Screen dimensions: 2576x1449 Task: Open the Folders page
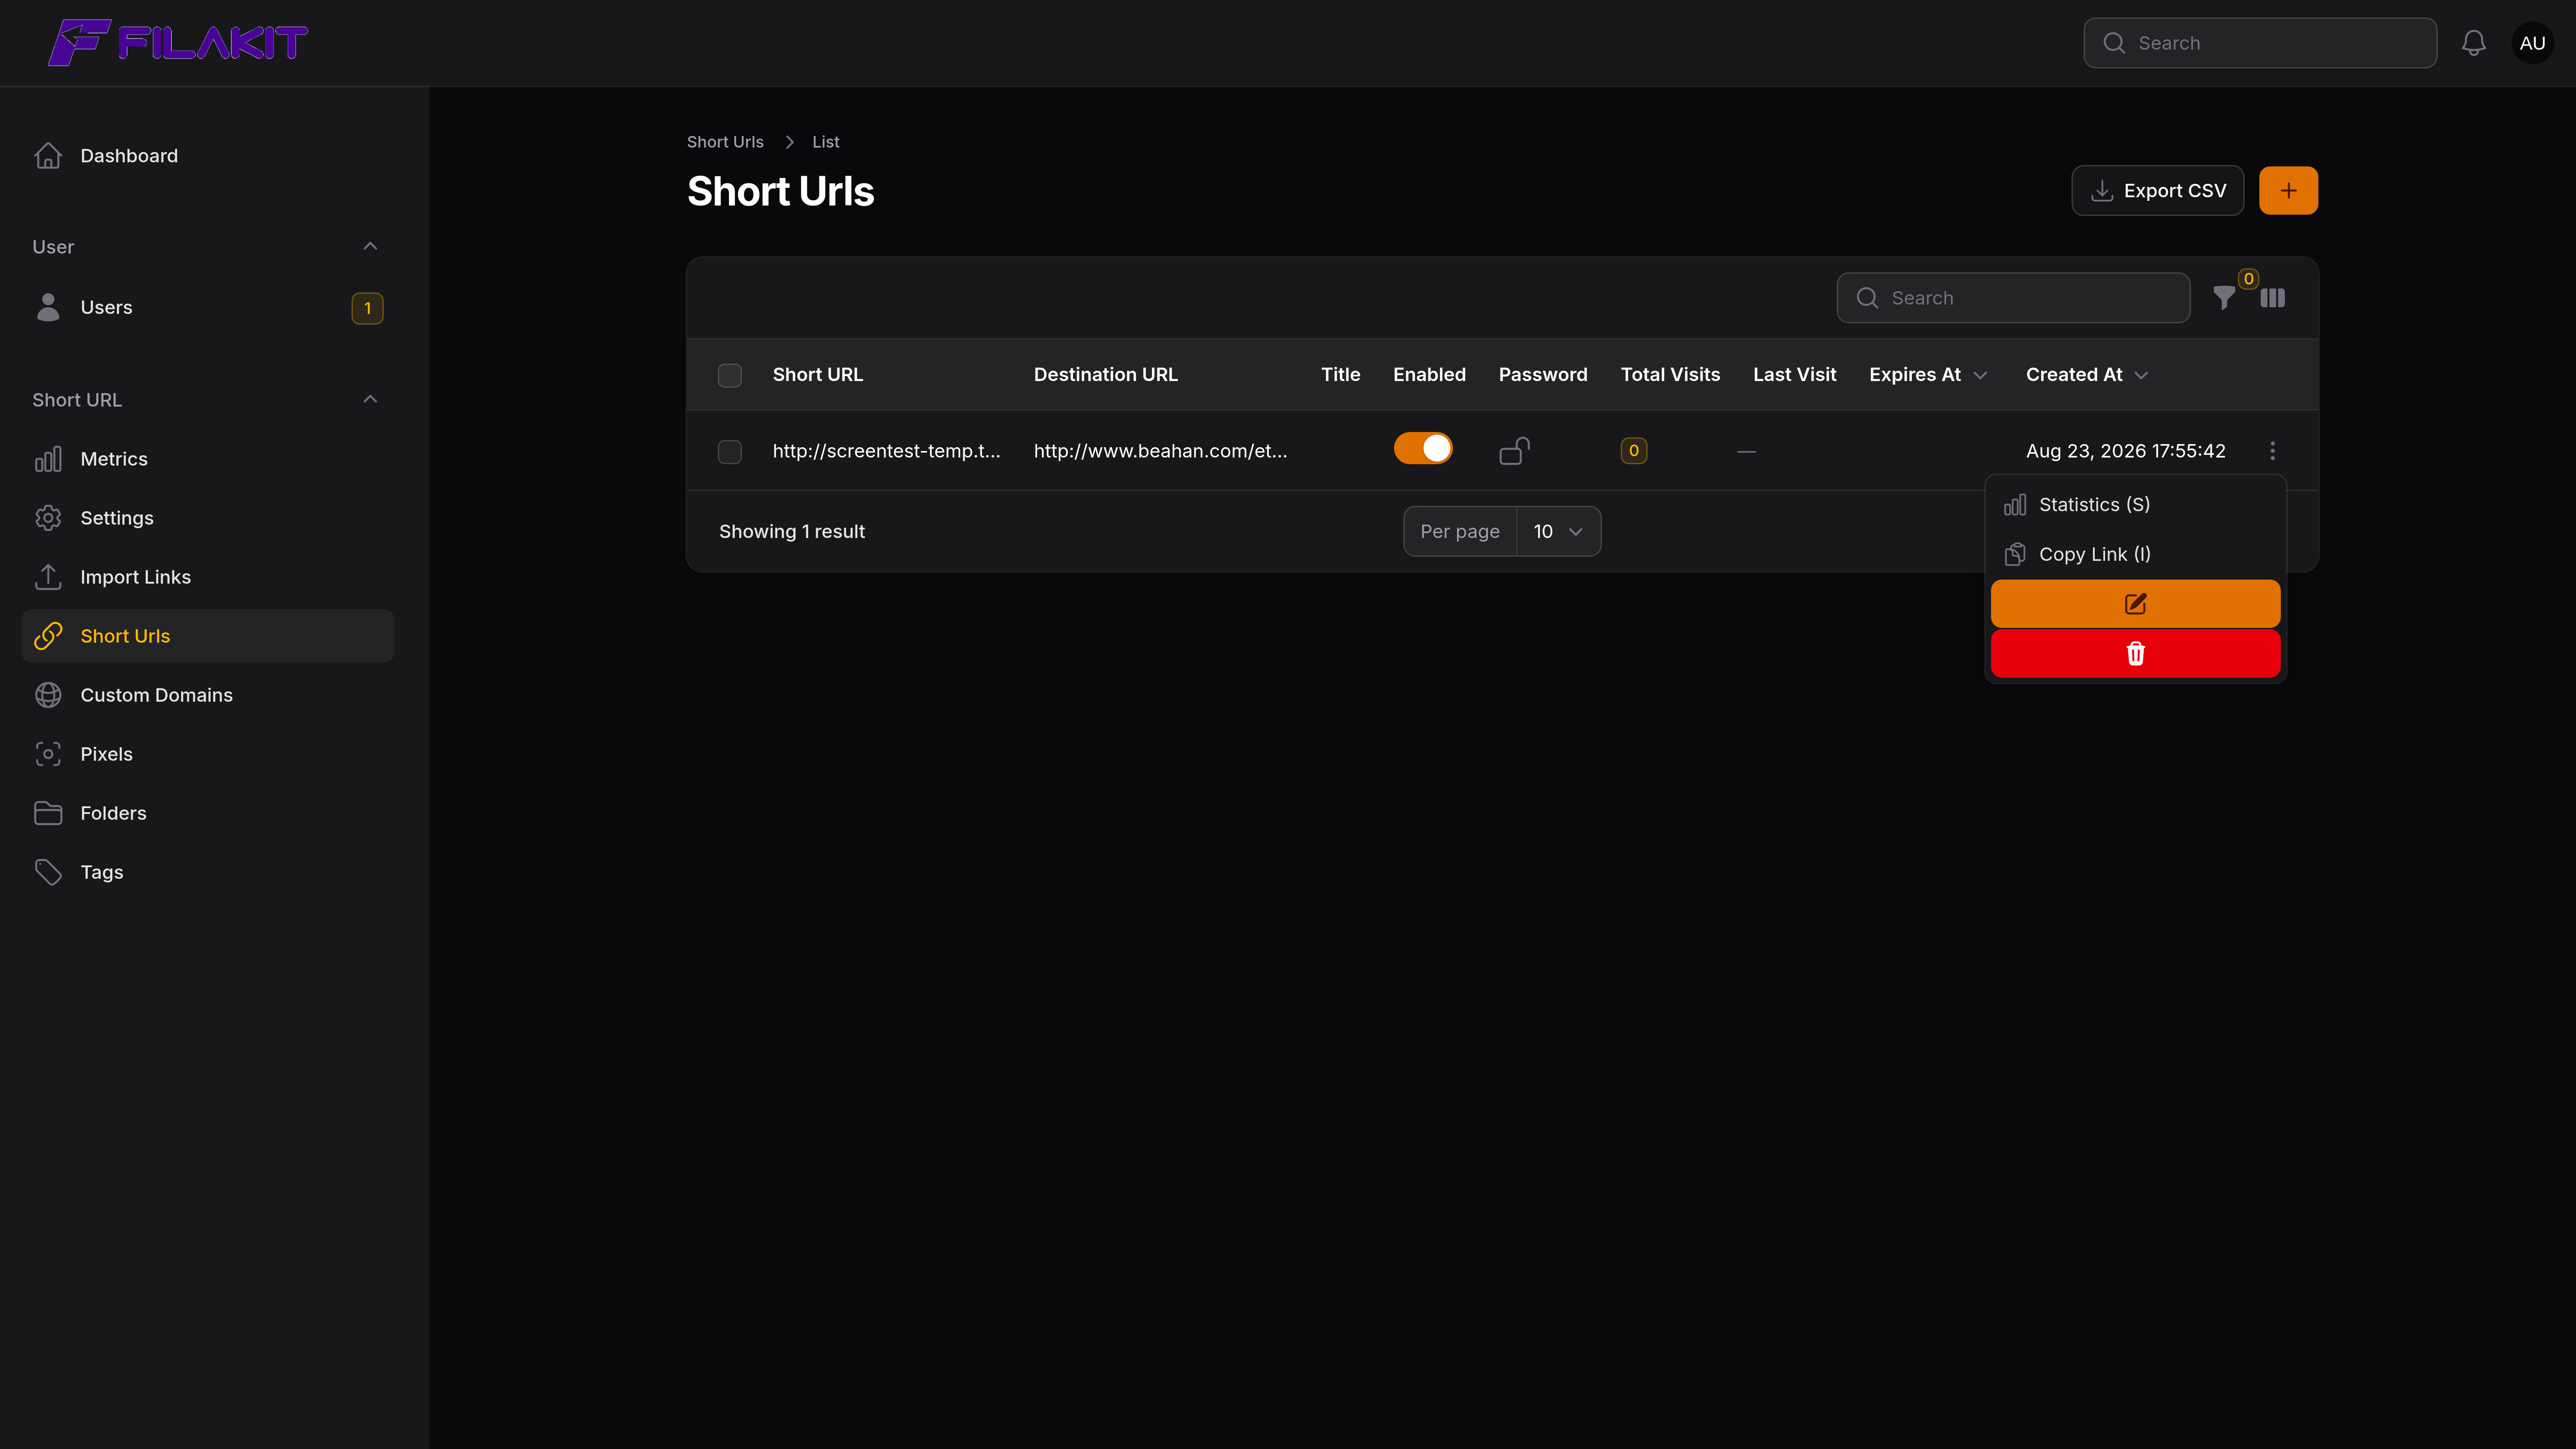208,813
